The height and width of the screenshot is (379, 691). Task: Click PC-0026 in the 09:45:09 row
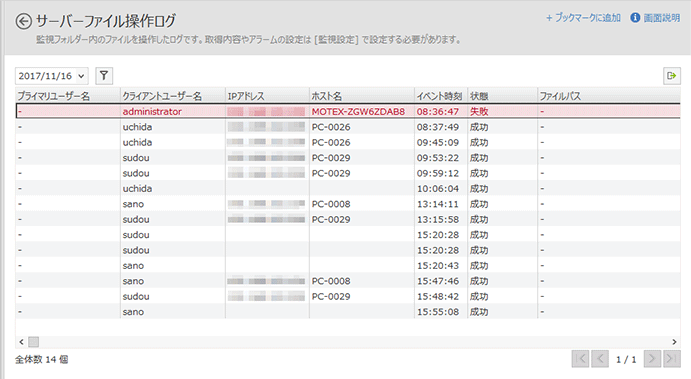click(331, 142)
